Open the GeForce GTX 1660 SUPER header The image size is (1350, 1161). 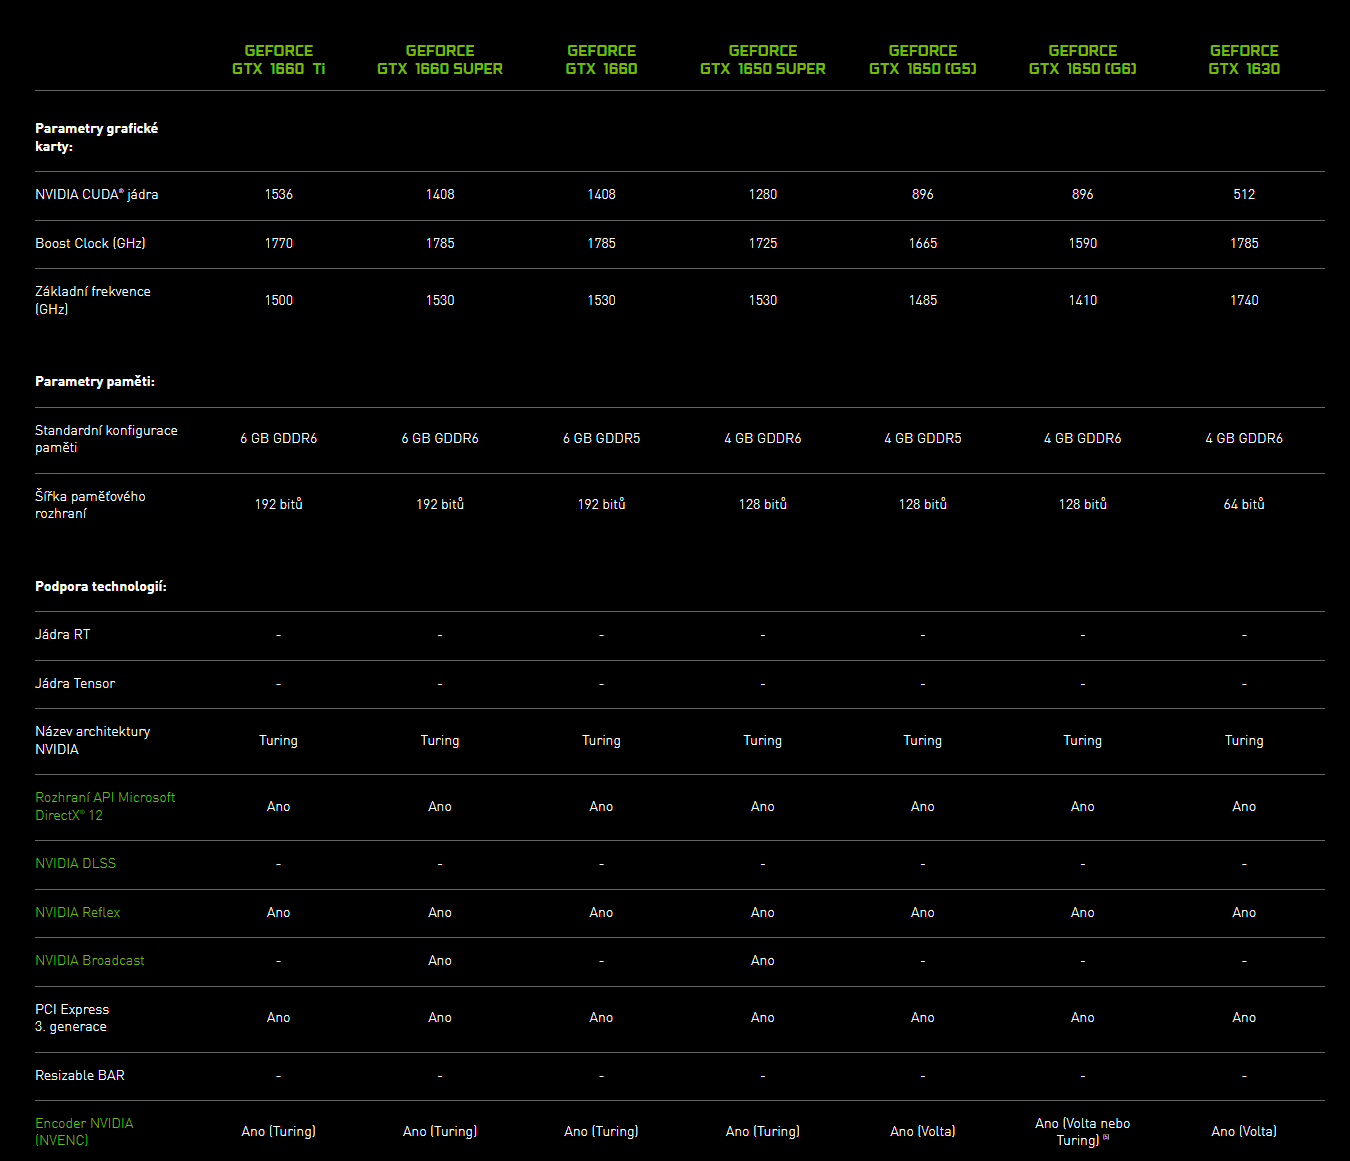click(440, 60)
